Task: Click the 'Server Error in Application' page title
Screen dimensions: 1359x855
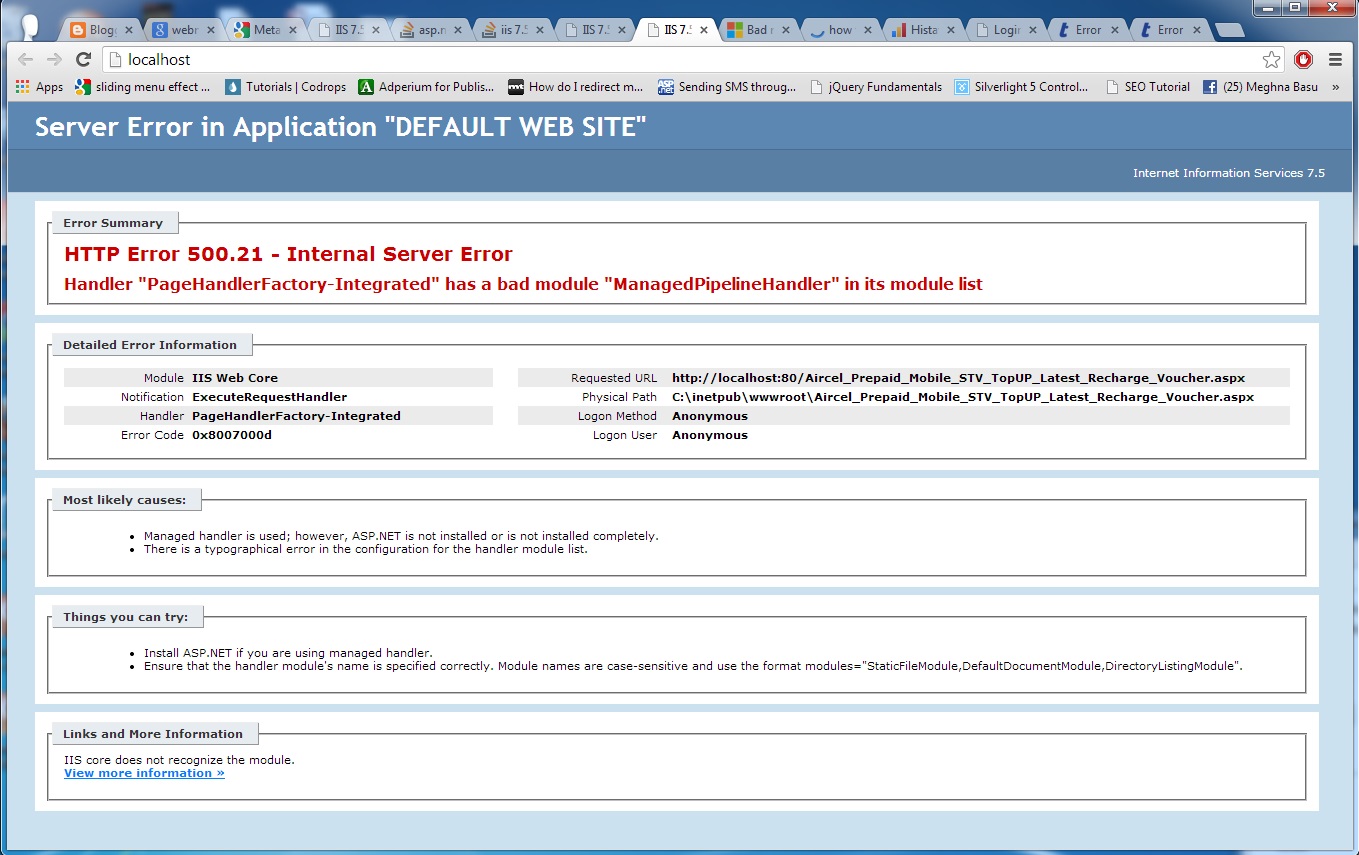Action: 340,127
